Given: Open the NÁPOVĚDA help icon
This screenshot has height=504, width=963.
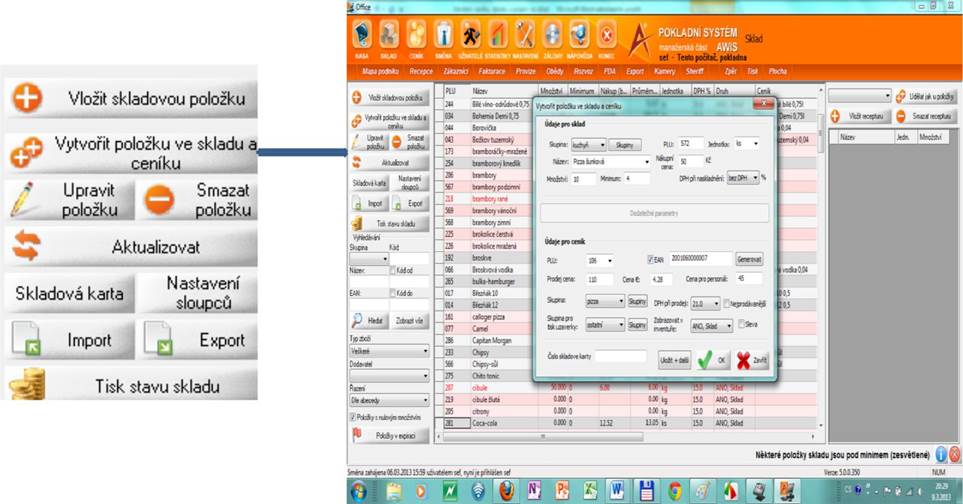Looking at the screenshot, I should coord(579,35).
